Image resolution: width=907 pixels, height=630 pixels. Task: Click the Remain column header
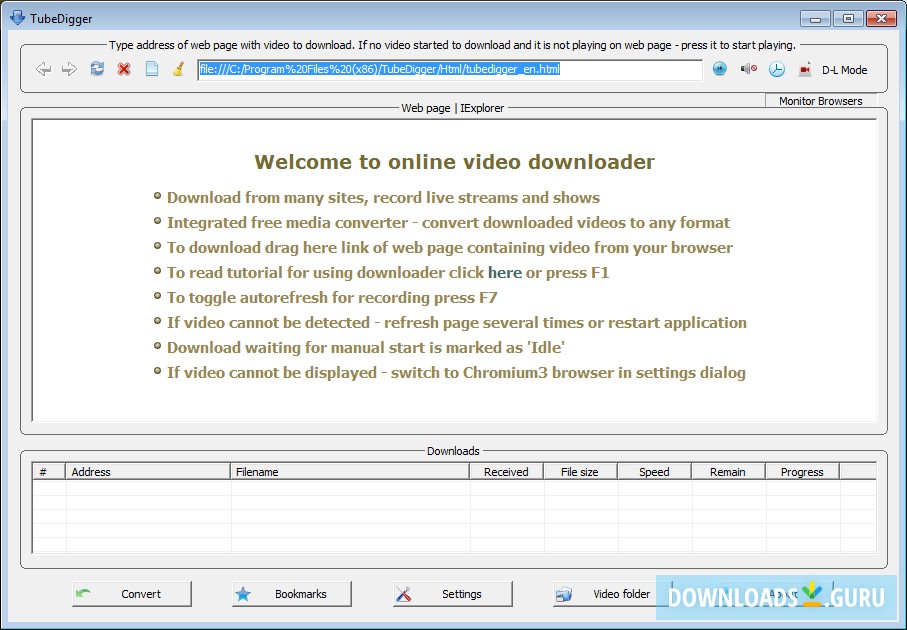click(x=728, y=471)
